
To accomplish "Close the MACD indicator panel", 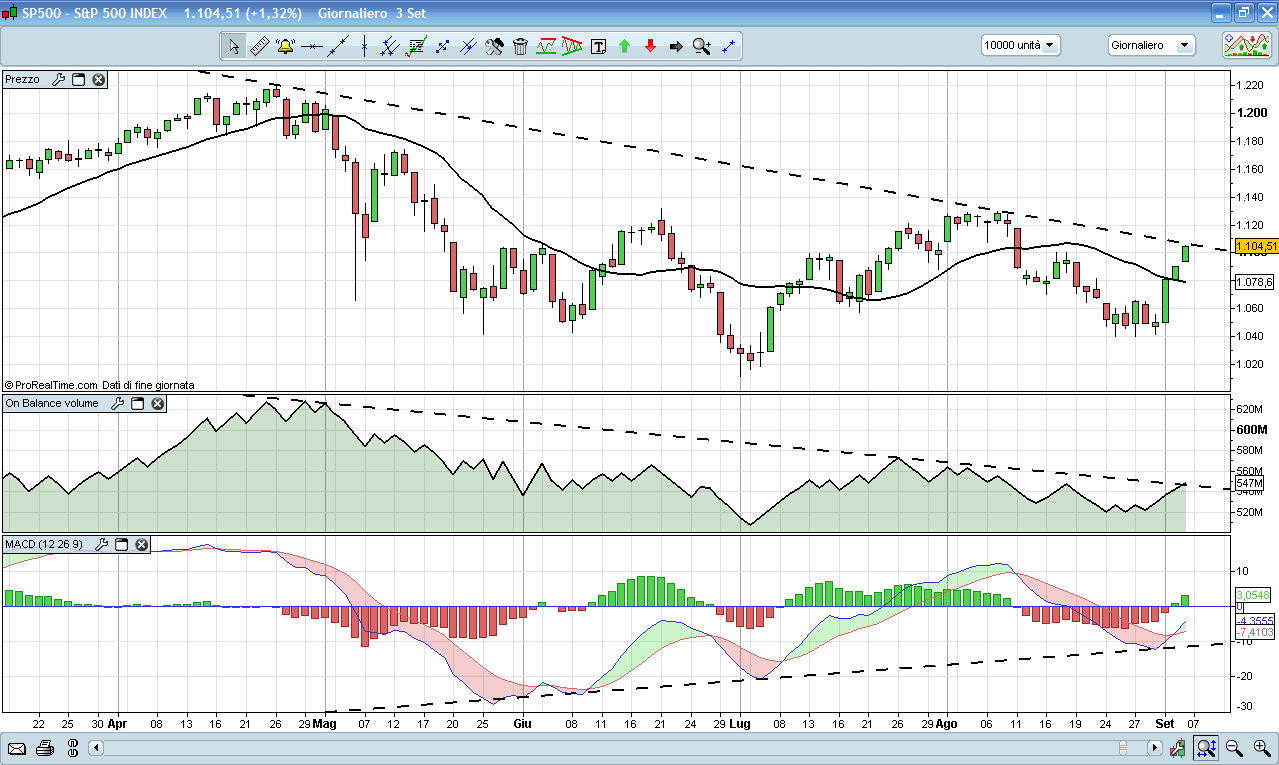I will tap(142, 544).
